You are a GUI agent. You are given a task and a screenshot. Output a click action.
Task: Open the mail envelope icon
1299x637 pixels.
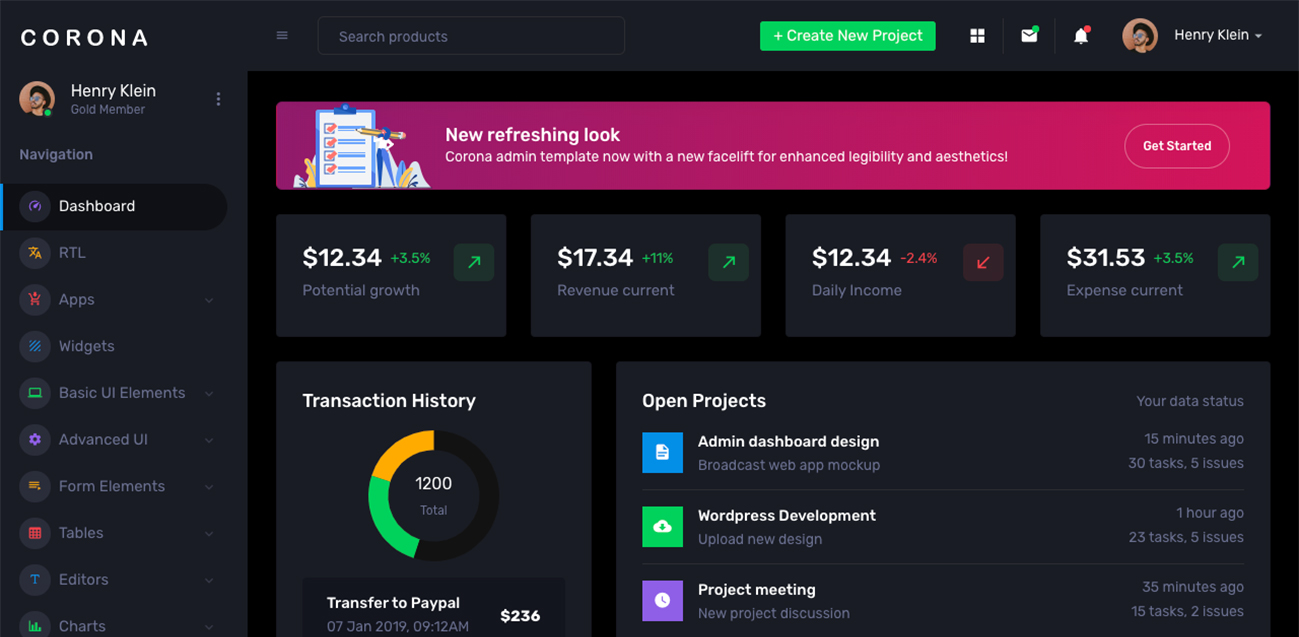pos(1028,36)
